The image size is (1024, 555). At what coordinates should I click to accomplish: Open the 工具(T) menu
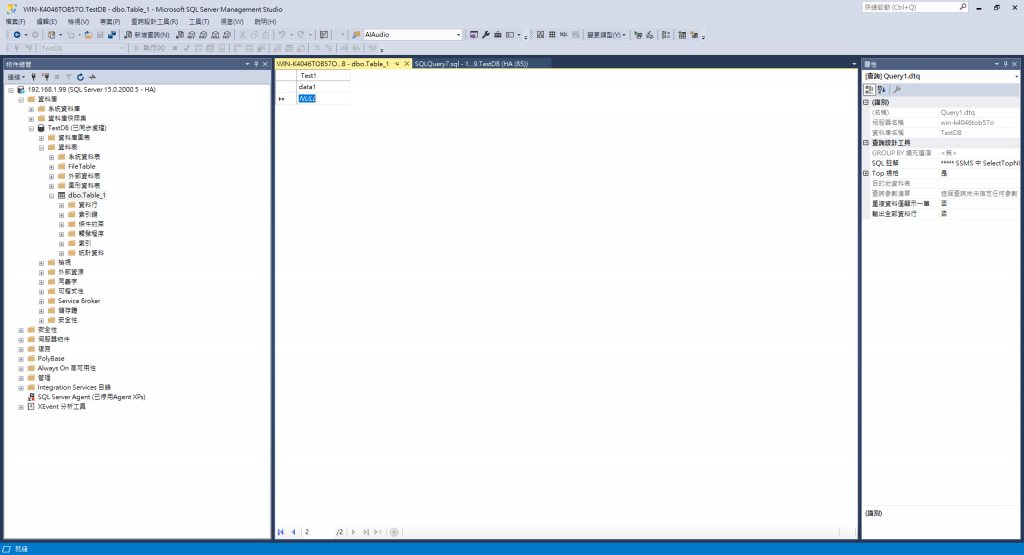[x=199, y=22]
